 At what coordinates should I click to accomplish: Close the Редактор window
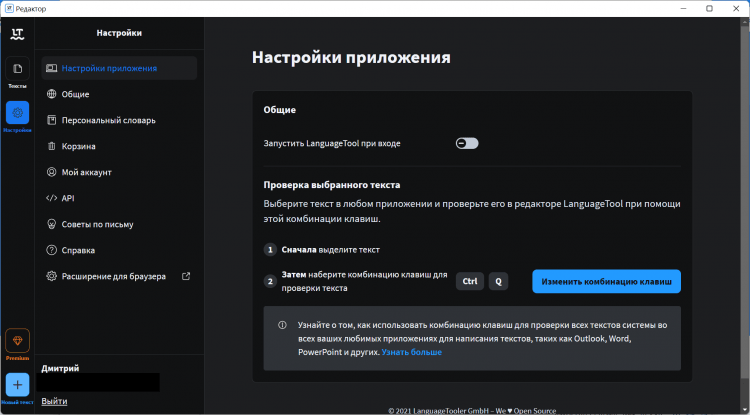click(x=736, y=9)
